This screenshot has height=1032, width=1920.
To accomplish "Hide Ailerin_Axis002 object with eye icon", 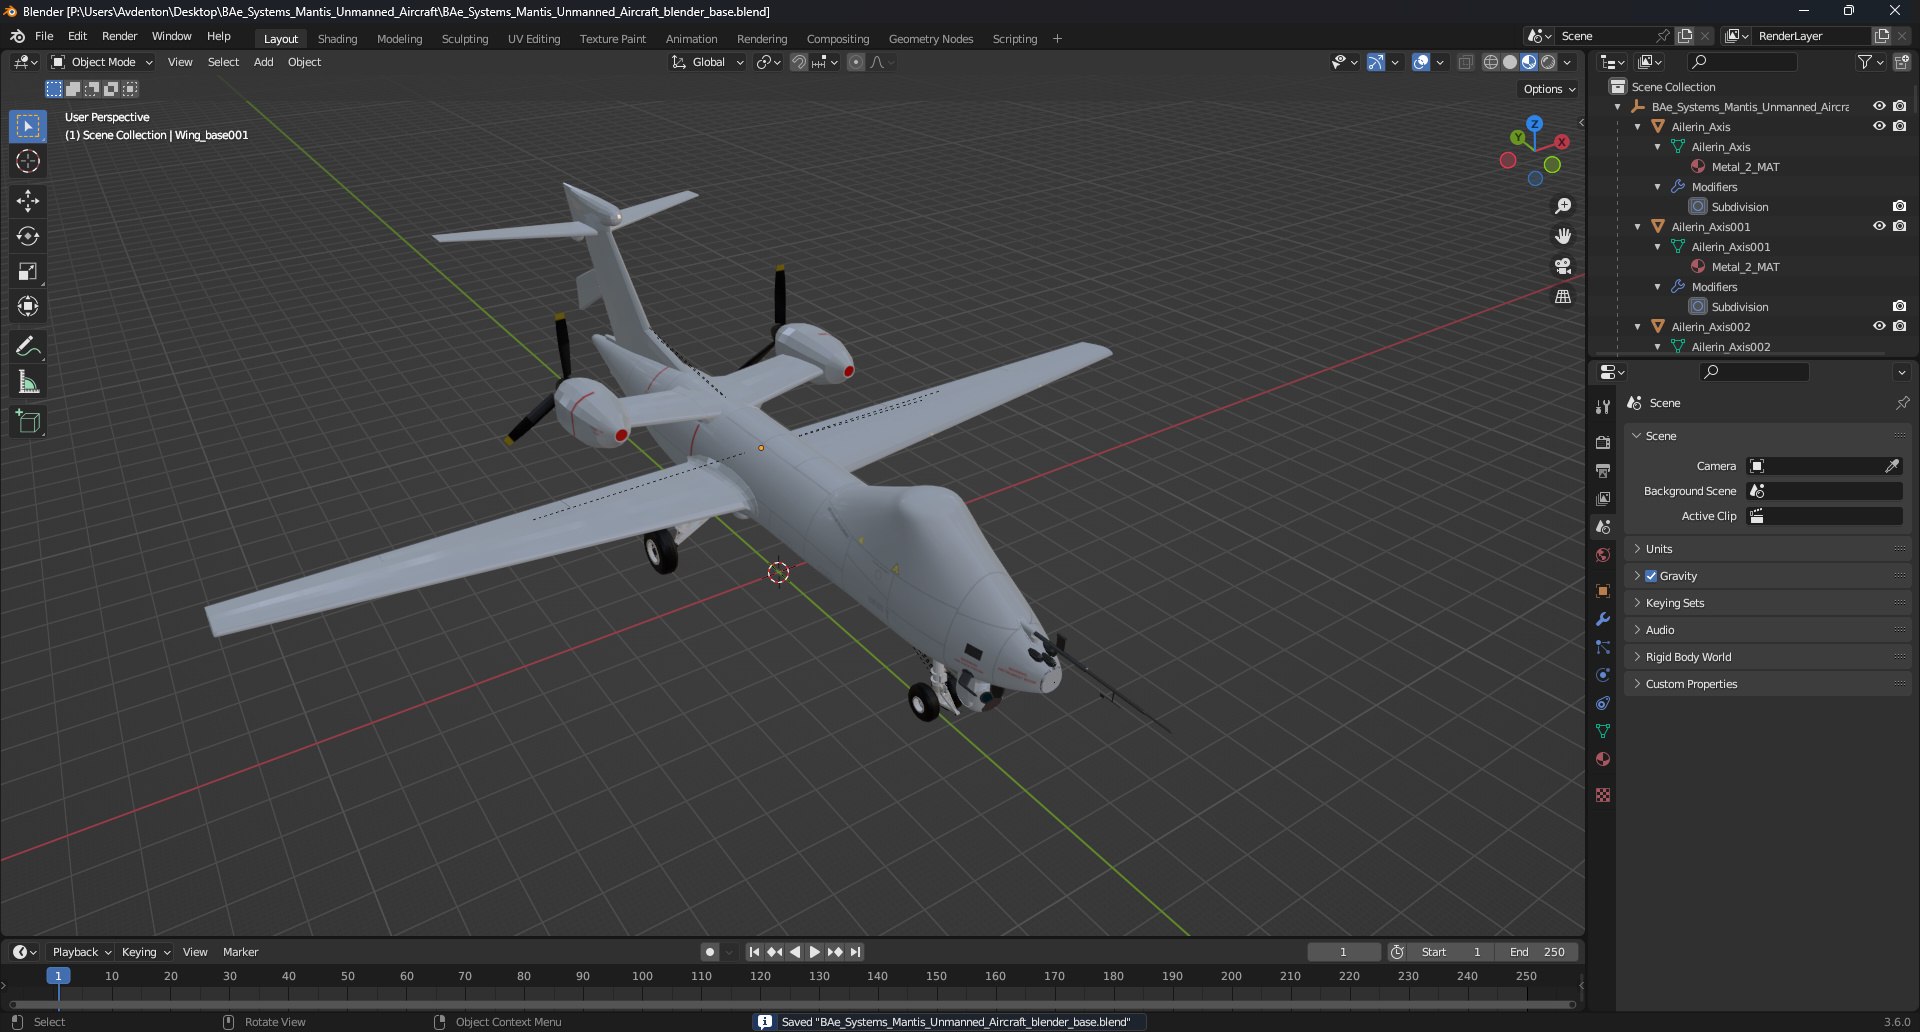I will click(x=1879, y=326).
